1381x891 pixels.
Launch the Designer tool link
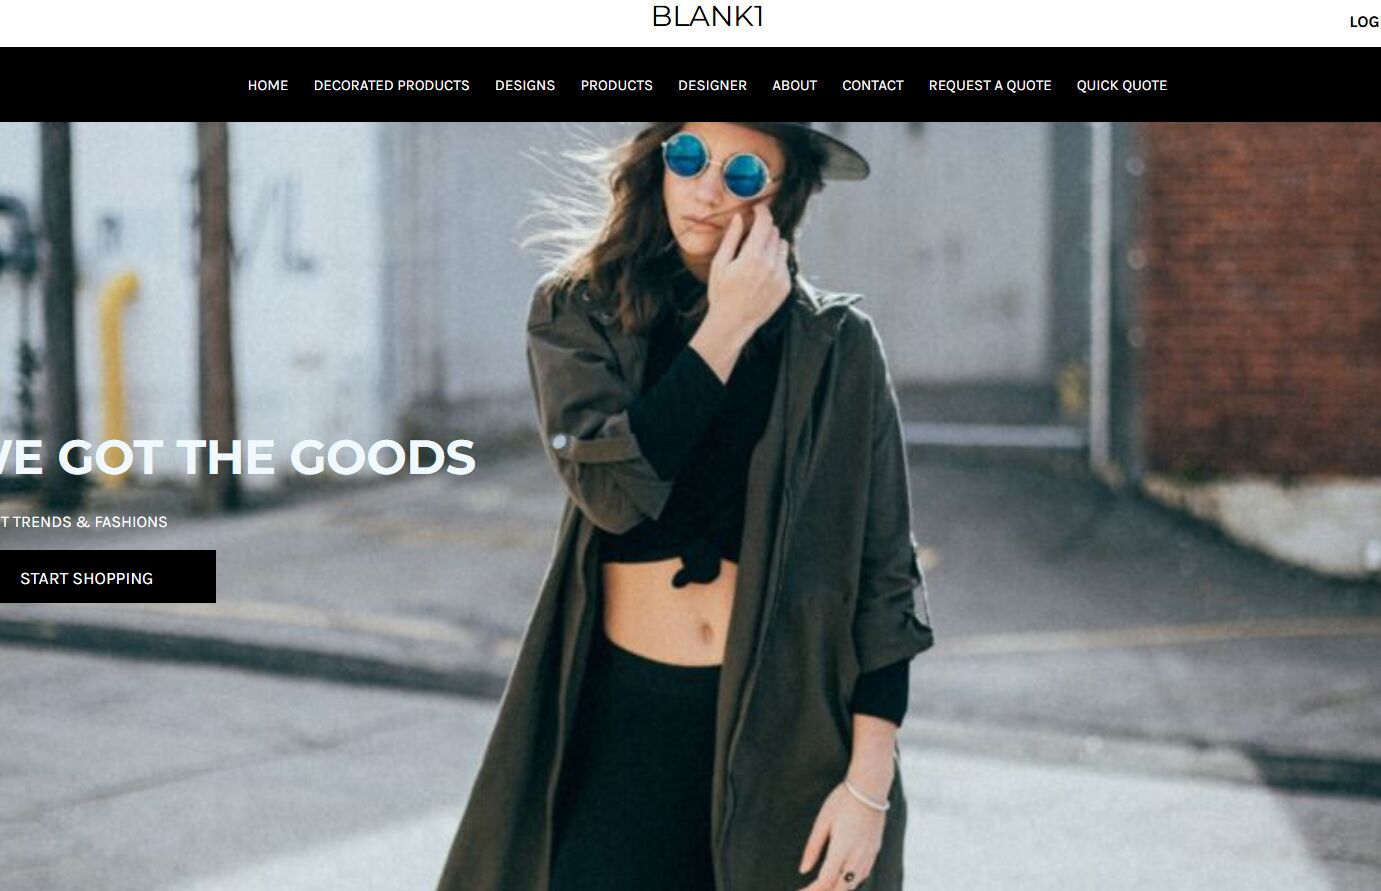click(x=712, y=85)
